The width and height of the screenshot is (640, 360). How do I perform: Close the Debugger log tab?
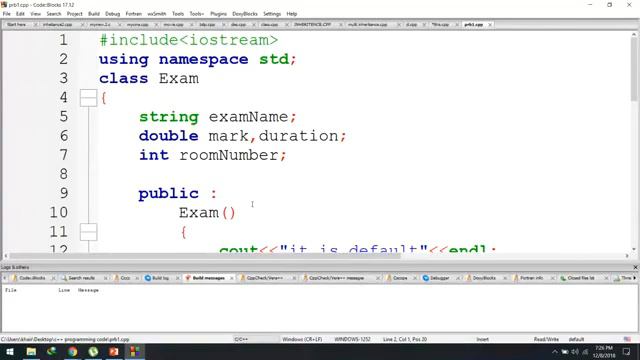click(457, 278)
